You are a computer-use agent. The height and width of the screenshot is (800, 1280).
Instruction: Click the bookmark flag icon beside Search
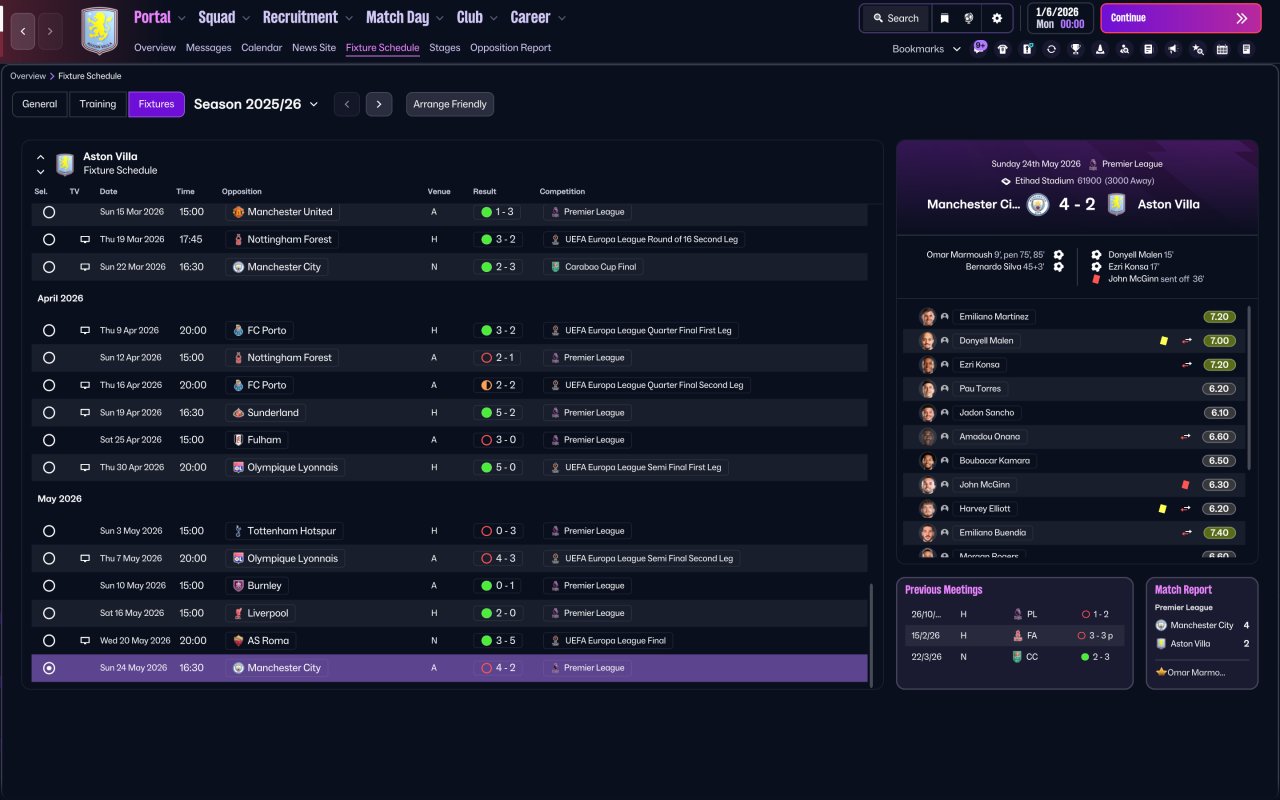(944, 18)
